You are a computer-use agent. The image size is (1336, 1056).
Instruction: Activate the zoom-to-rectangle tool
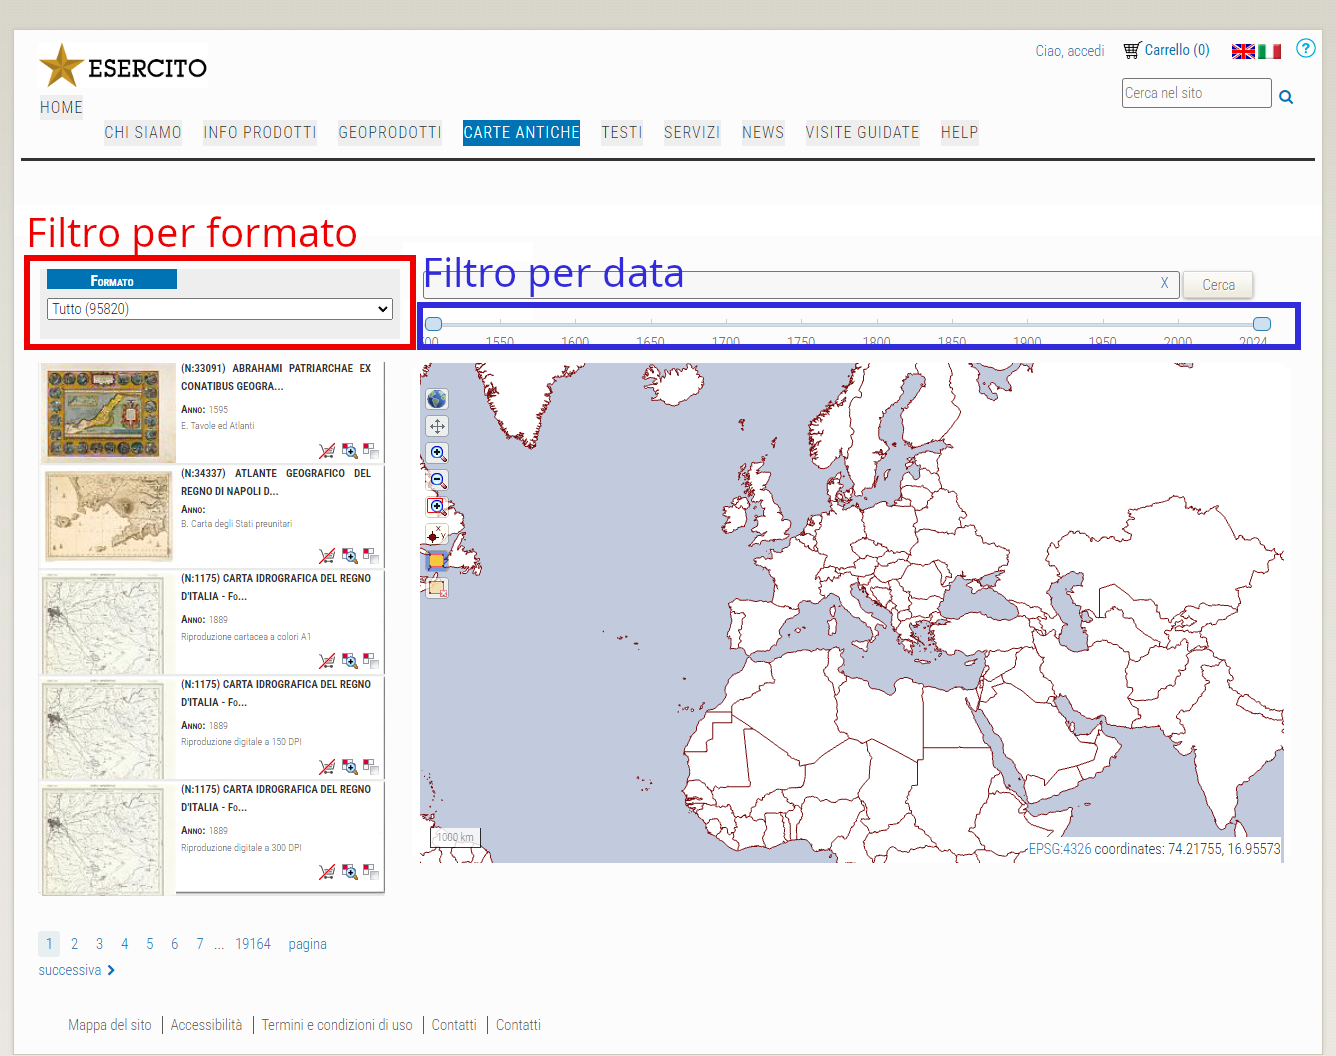436,506
